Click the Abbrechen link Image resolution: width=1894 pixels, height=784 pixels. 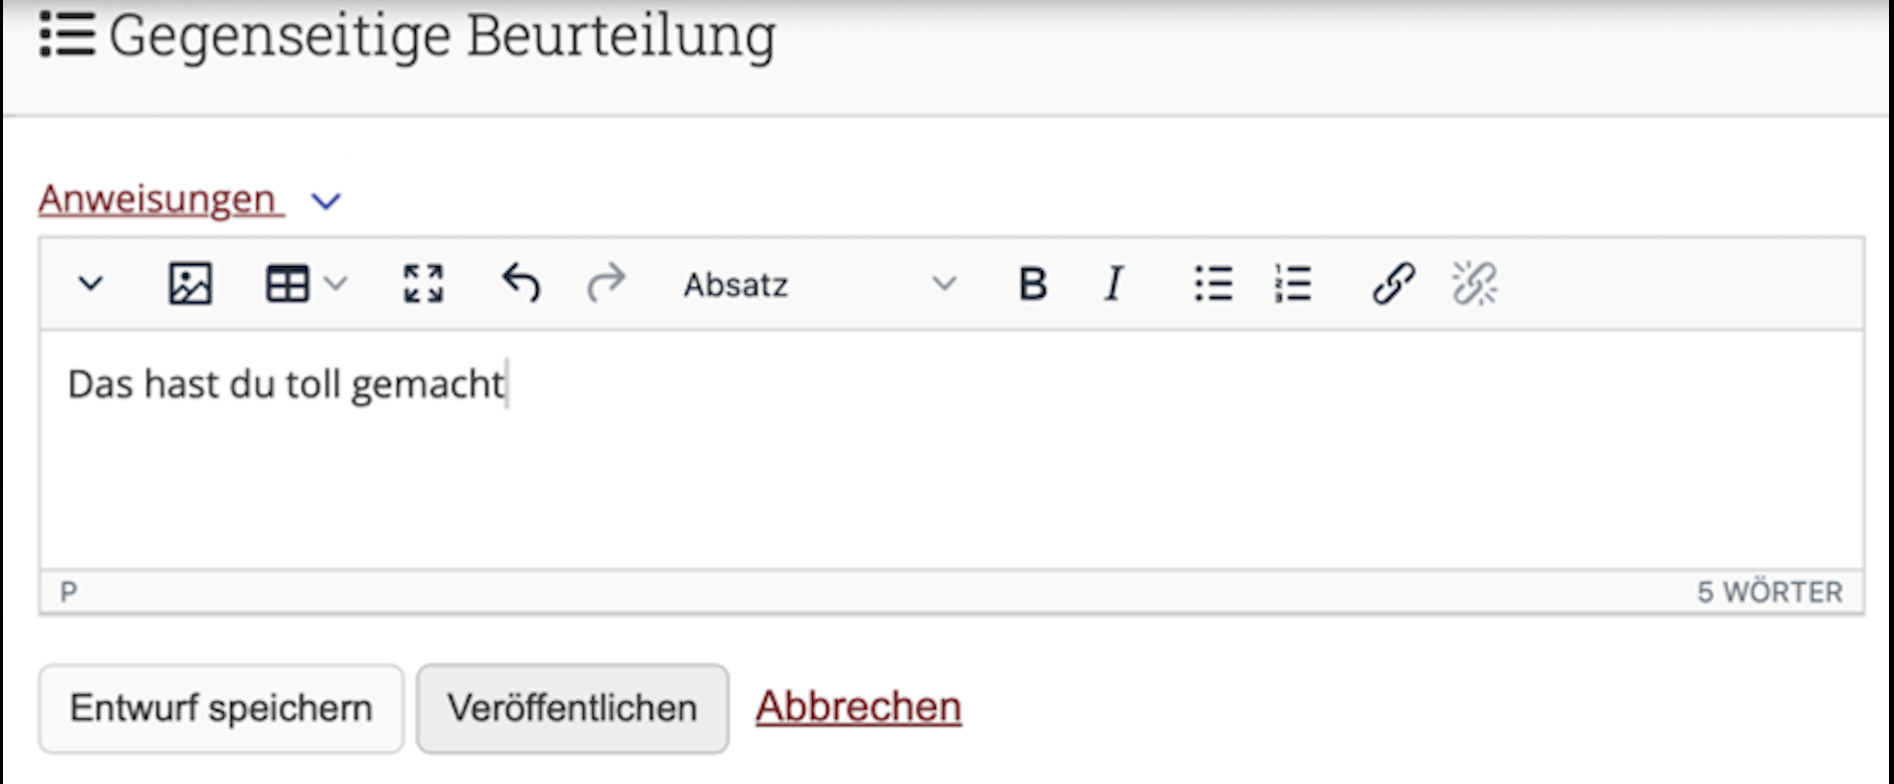click(x=858, y=707)
